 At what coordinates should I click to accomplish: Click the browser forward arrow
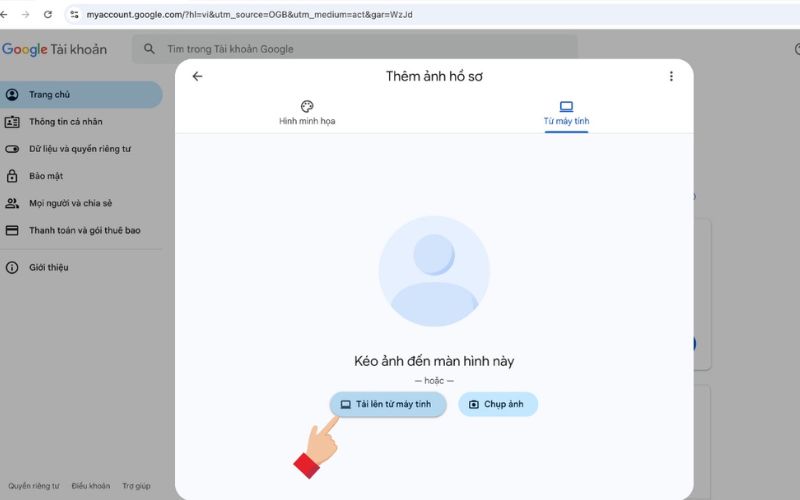pyautogui.click(x=25, y=15)
